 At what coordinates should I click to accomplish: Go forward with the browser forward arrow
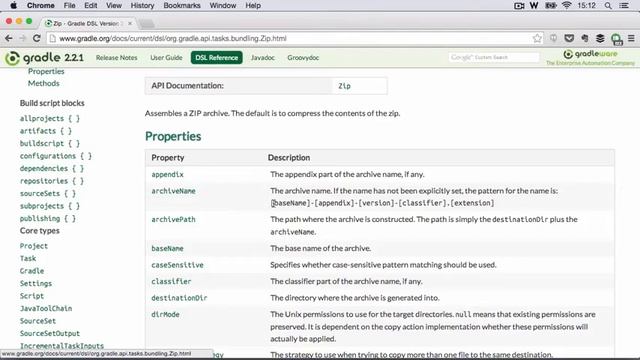click(x=22, y=38)
